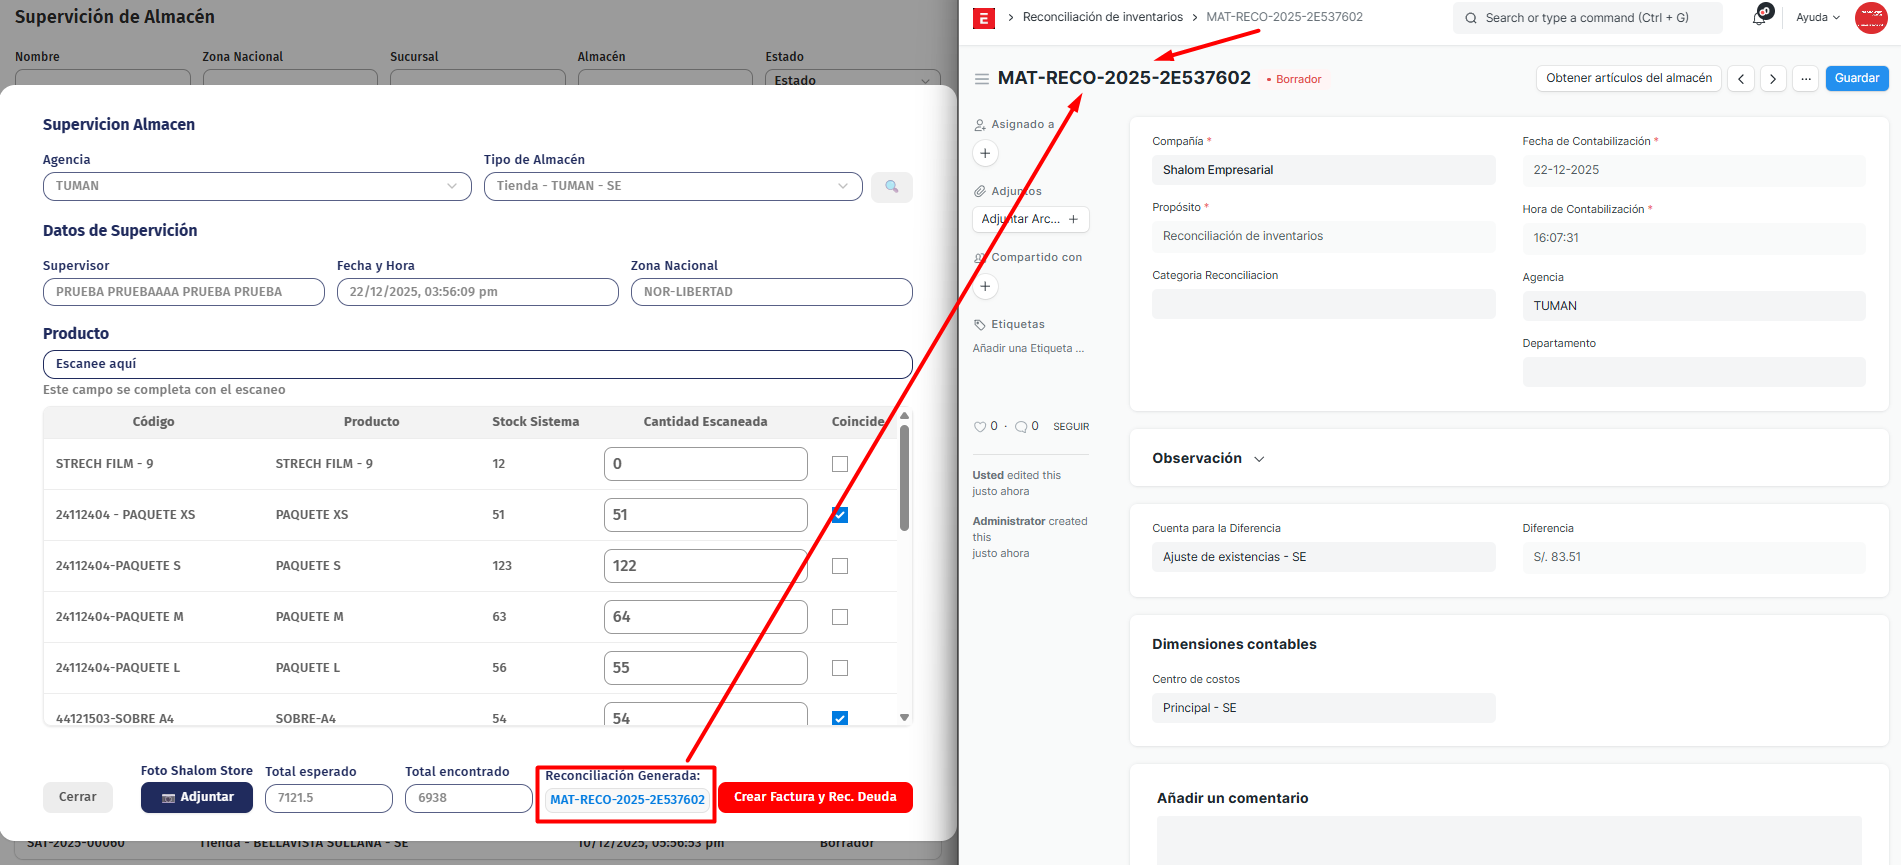Click the red E home logo
Screen dimensions: 1901x865
[984, 18]
